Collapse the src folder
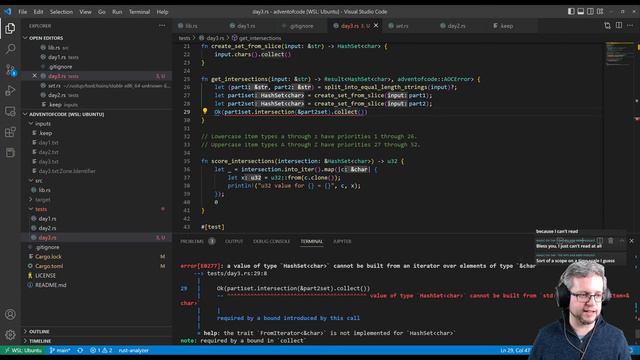Viewport: 640px width, 360px height. point(38,180)
